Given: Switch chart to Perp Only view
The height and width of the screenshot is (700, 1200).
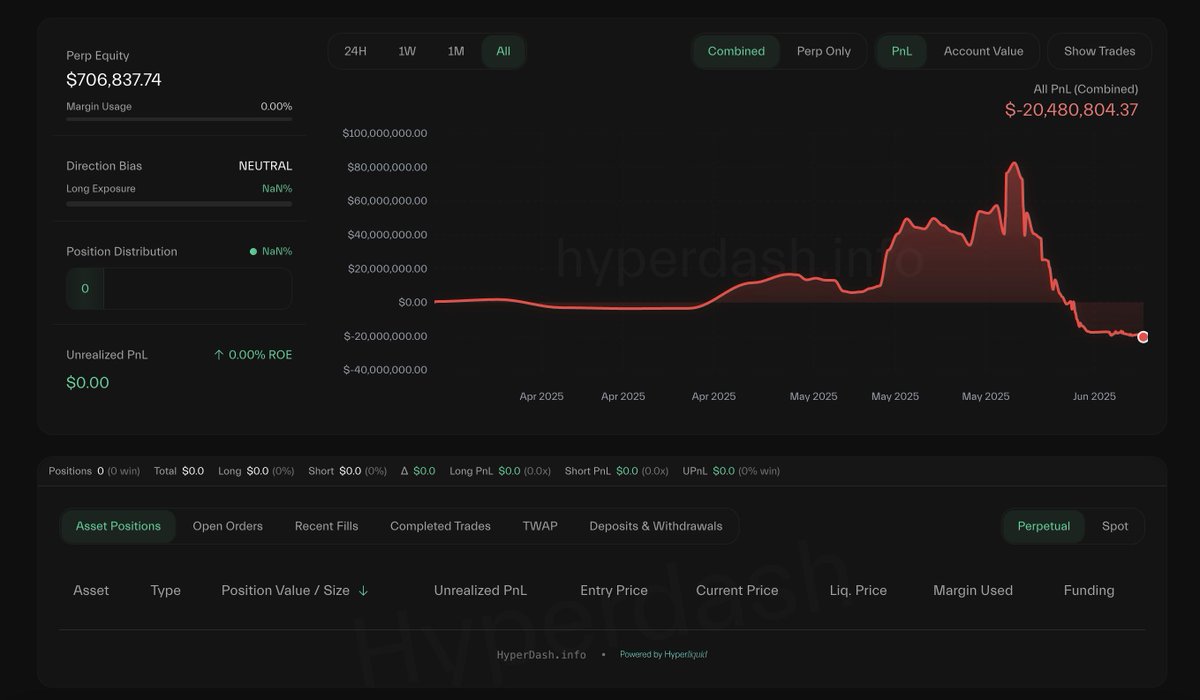Looking at the screenshot, I should point(824,51).
